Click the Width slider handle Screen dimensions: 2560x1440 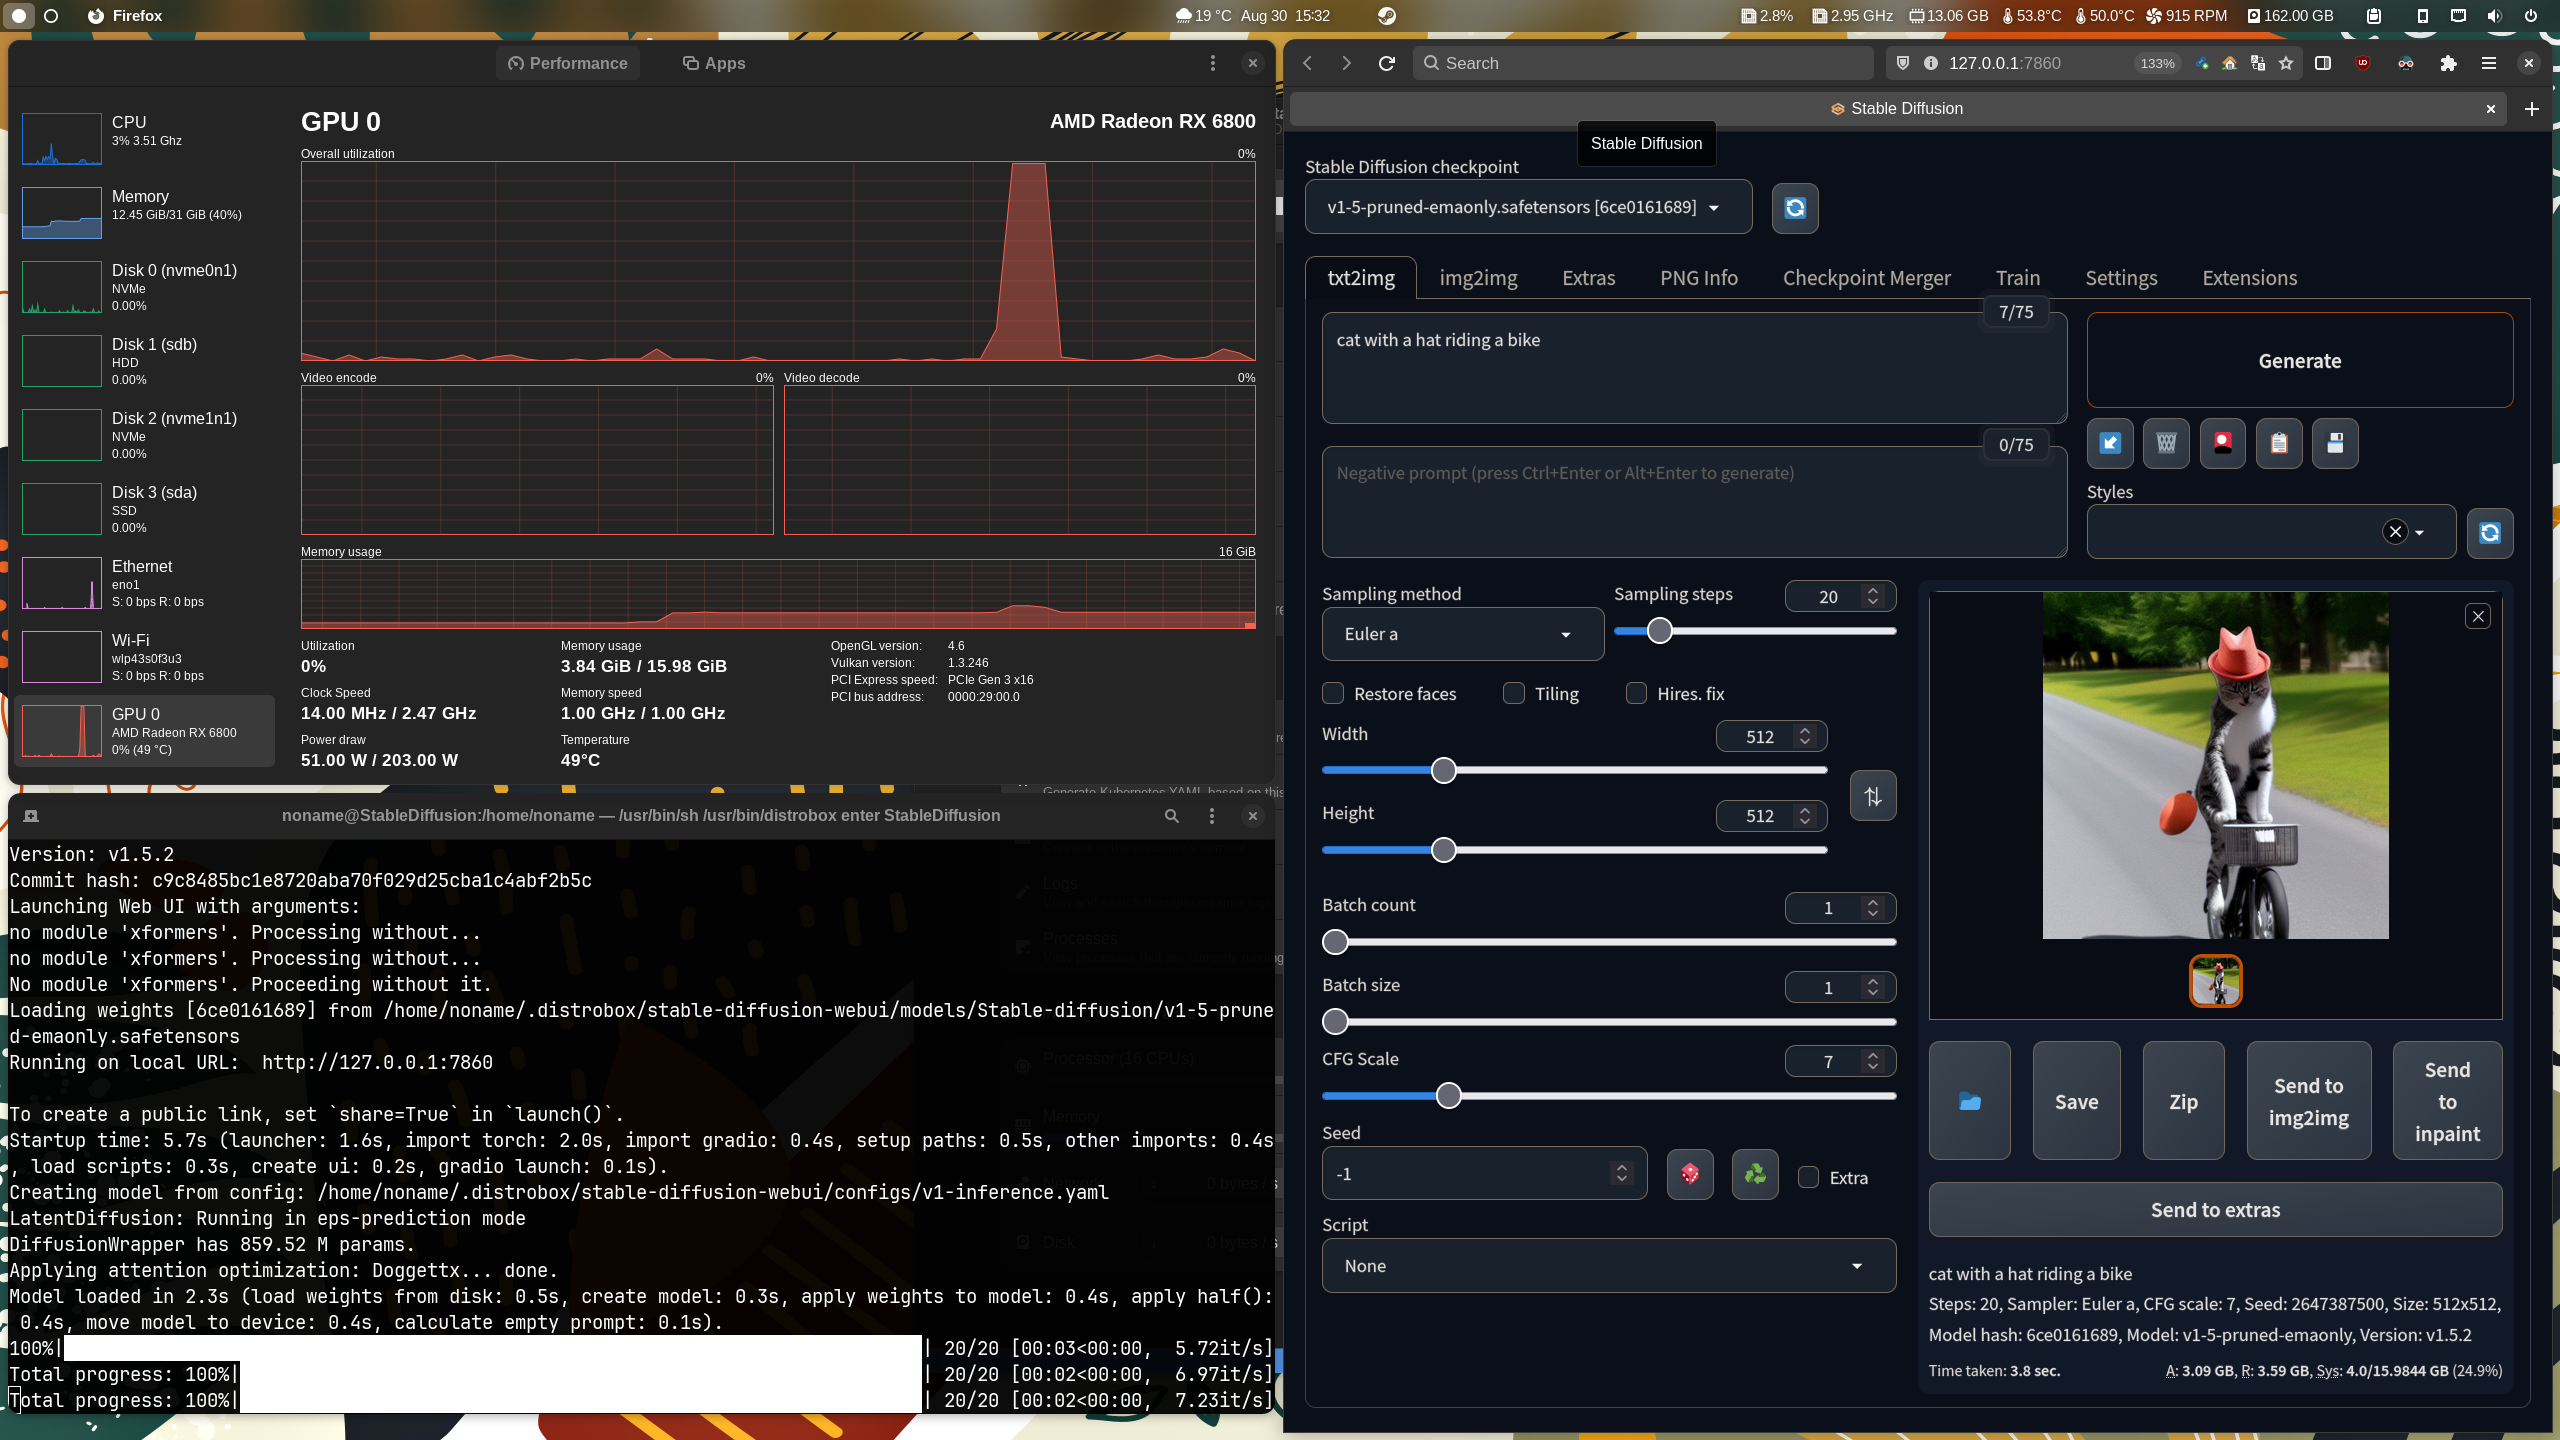tap(1443, 770)
